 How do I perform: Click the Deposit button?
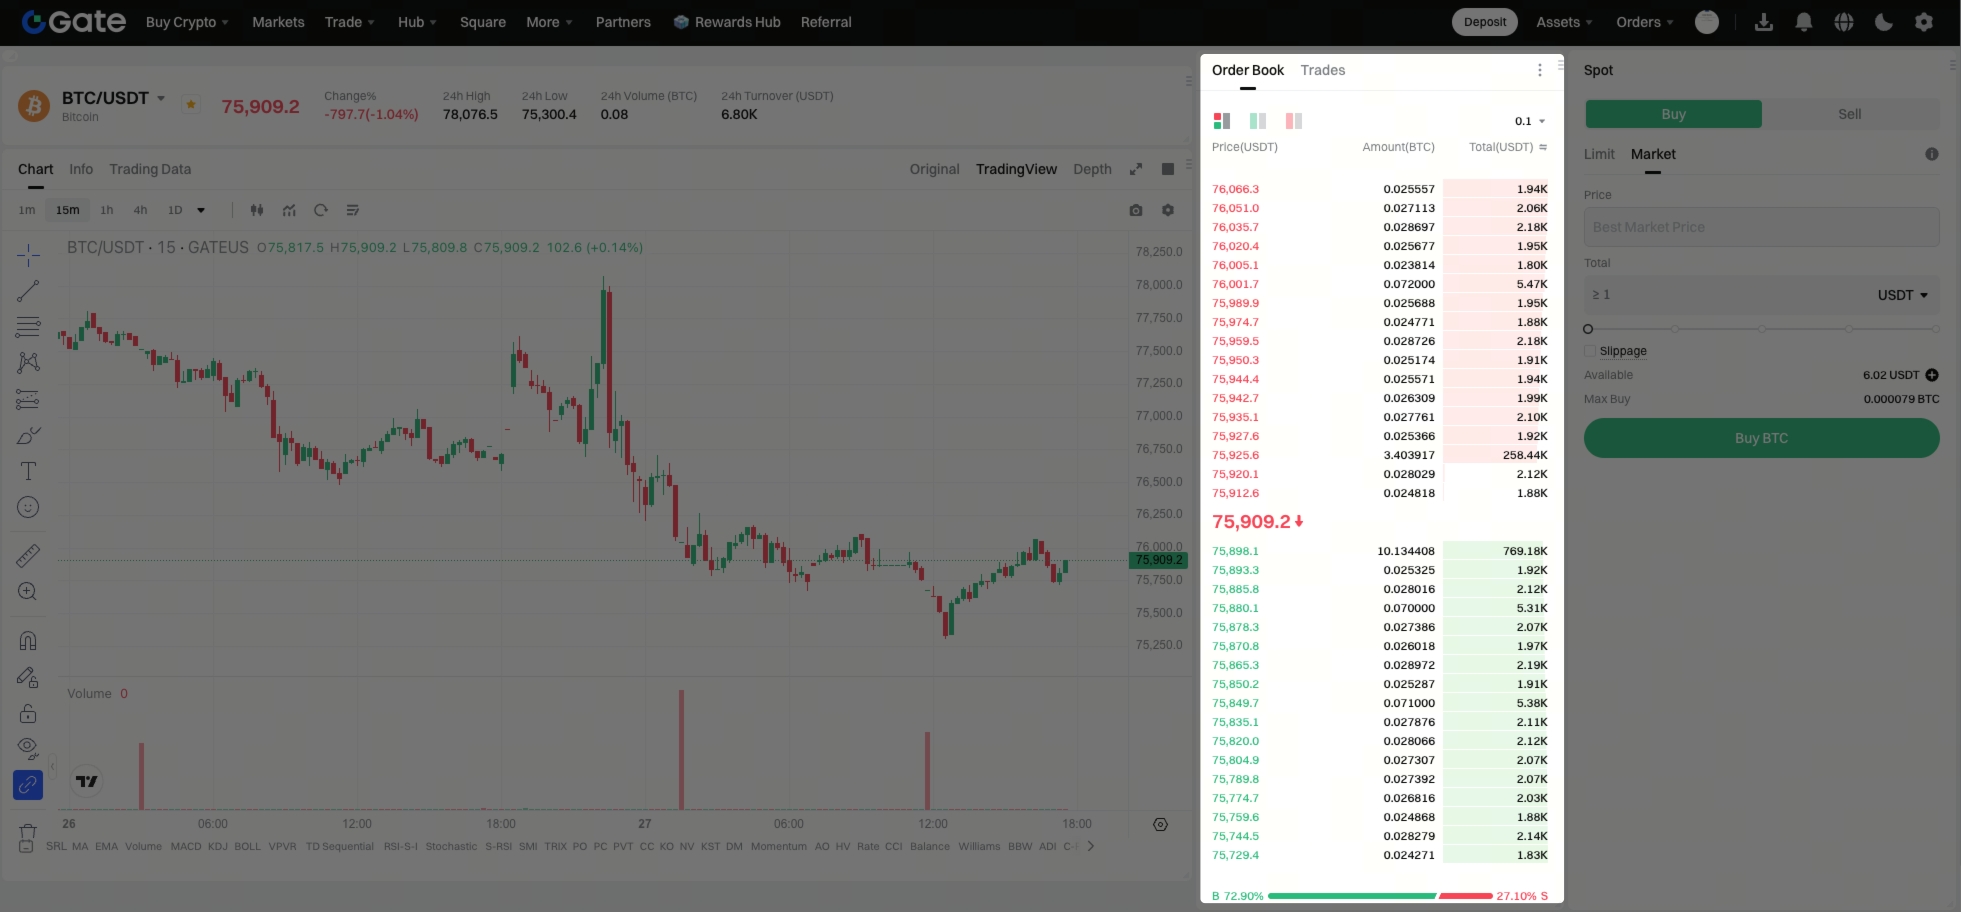tap(1485, 22)
